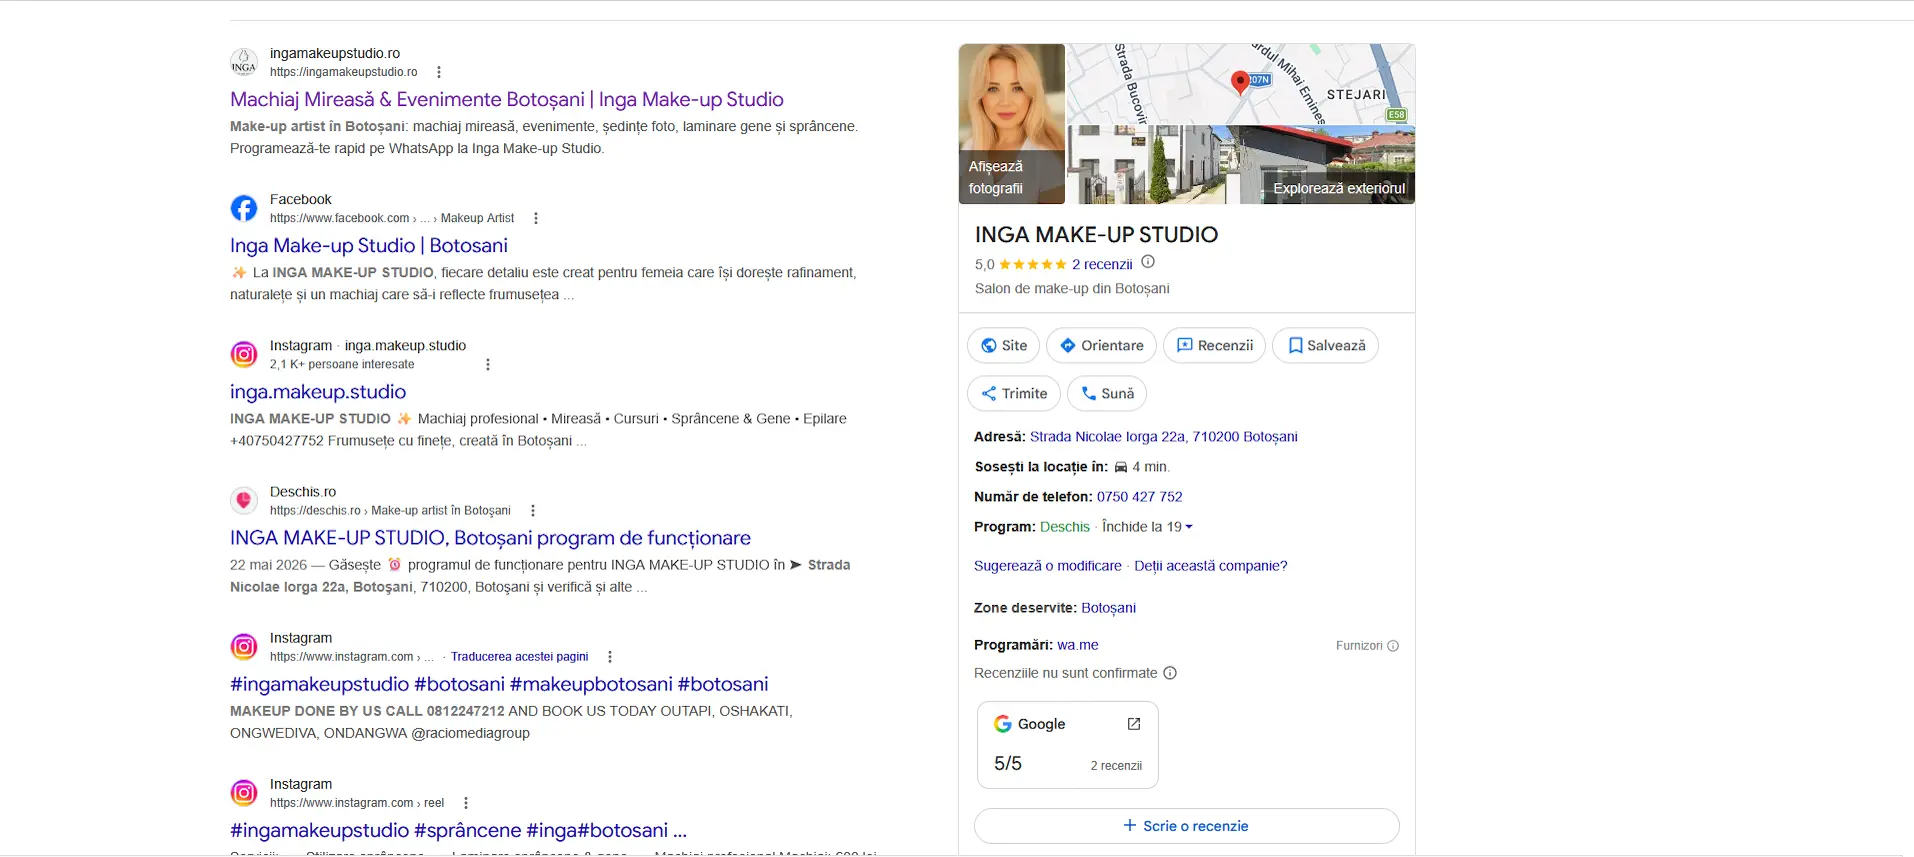Image resolution: width=1914 pixels, height=857 pixels.
Task: Click the Furnizori info icon
Action: (1393, 646)
